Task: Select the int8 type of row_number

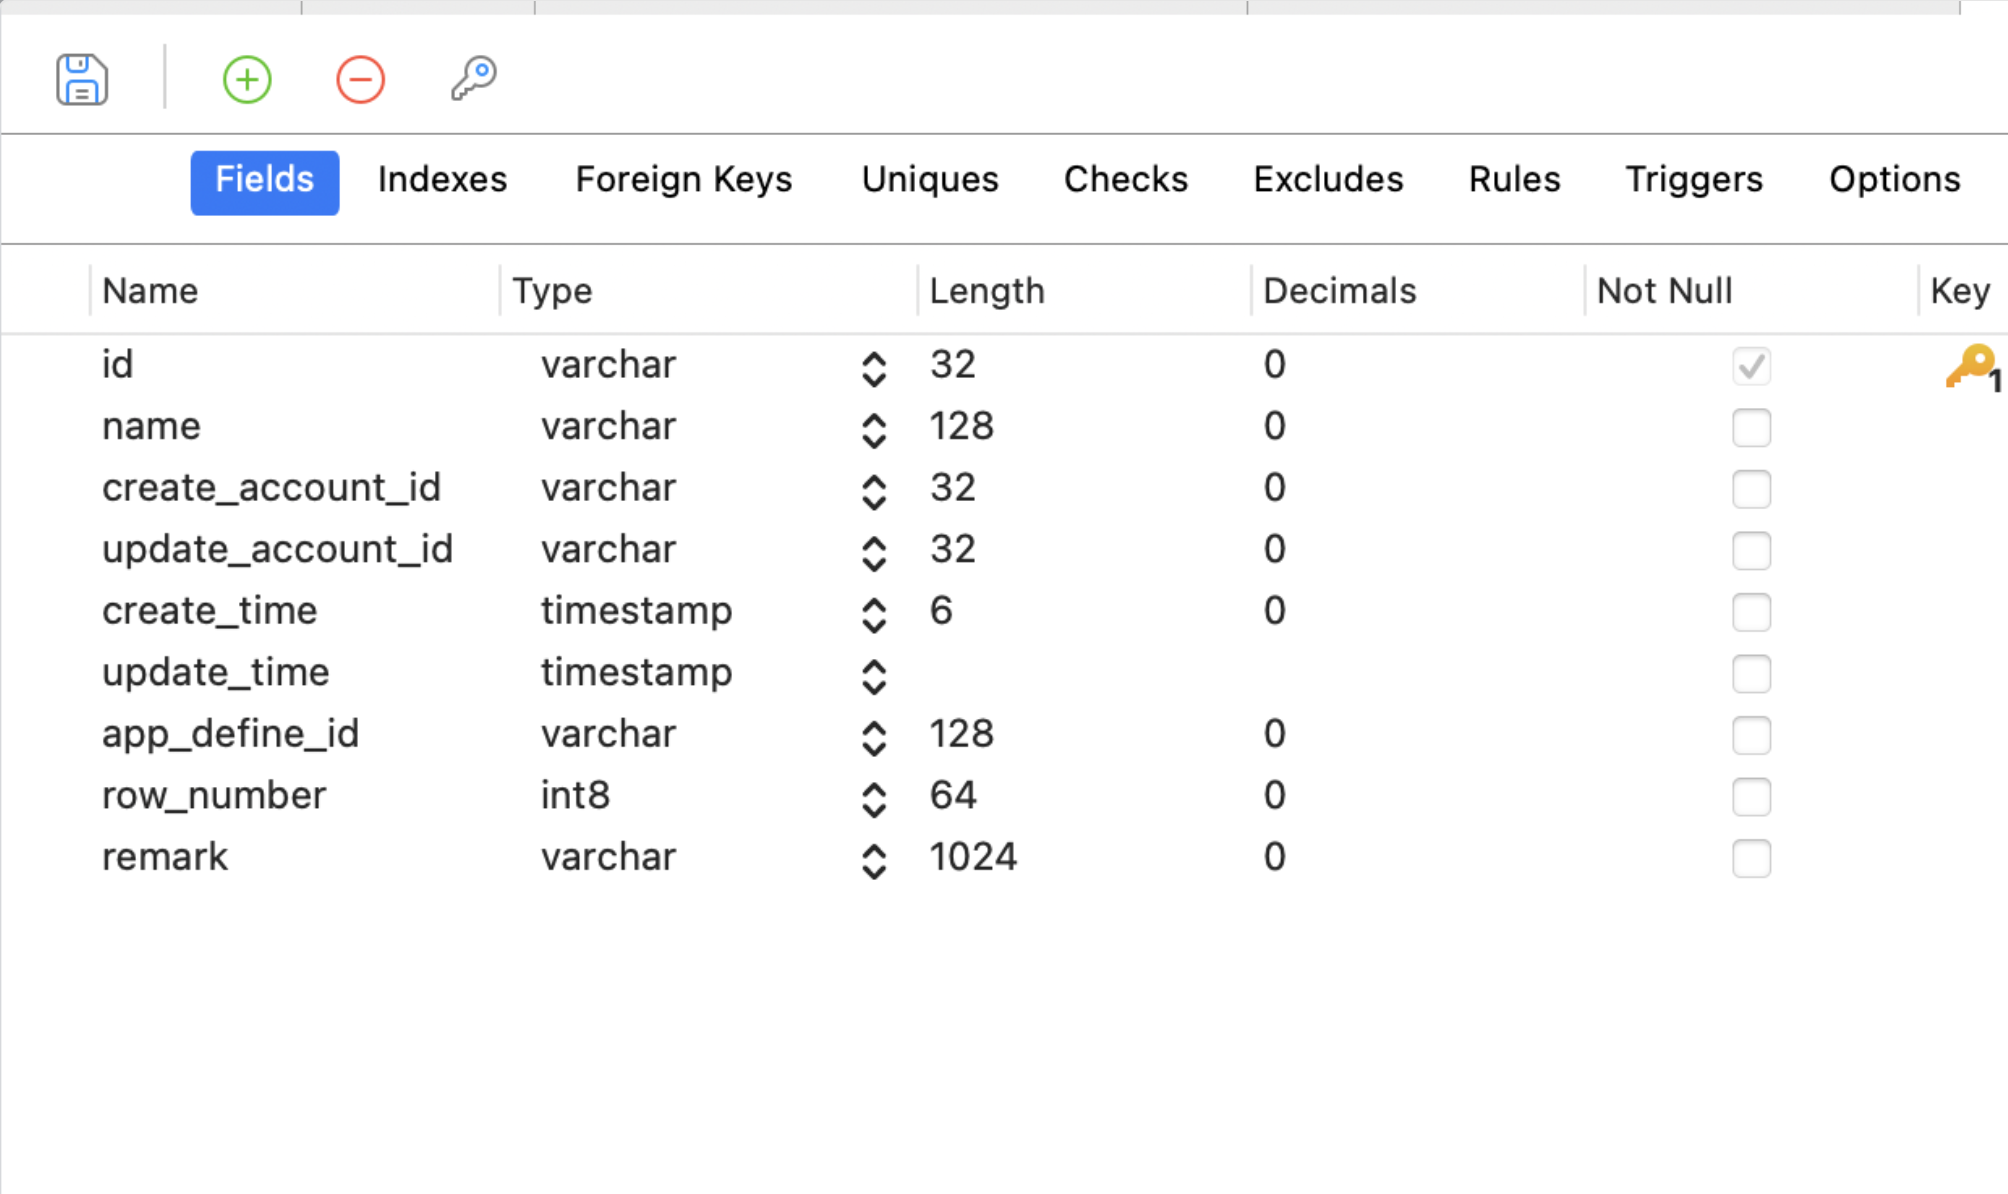Action: pyautogui.click(x=575, y=795)
